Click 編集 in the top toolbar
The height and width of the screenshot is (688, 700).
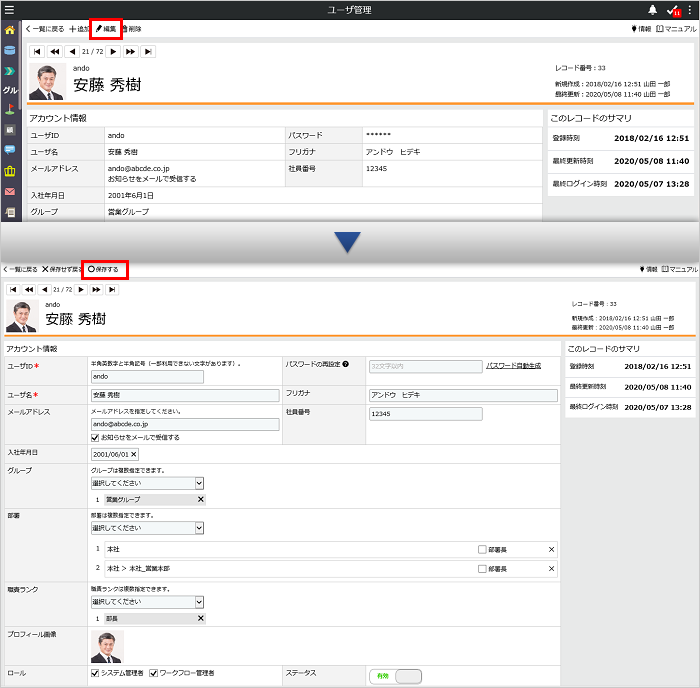(106, 29)
